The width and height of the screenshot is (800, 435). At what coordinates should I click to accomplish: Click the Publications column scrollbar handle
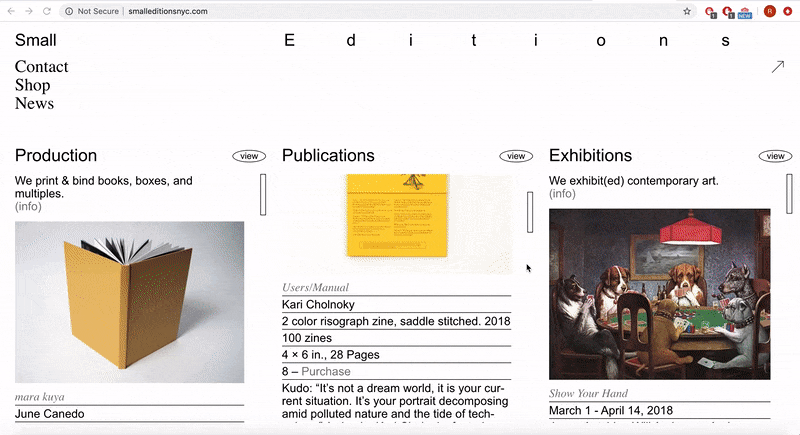530,212
